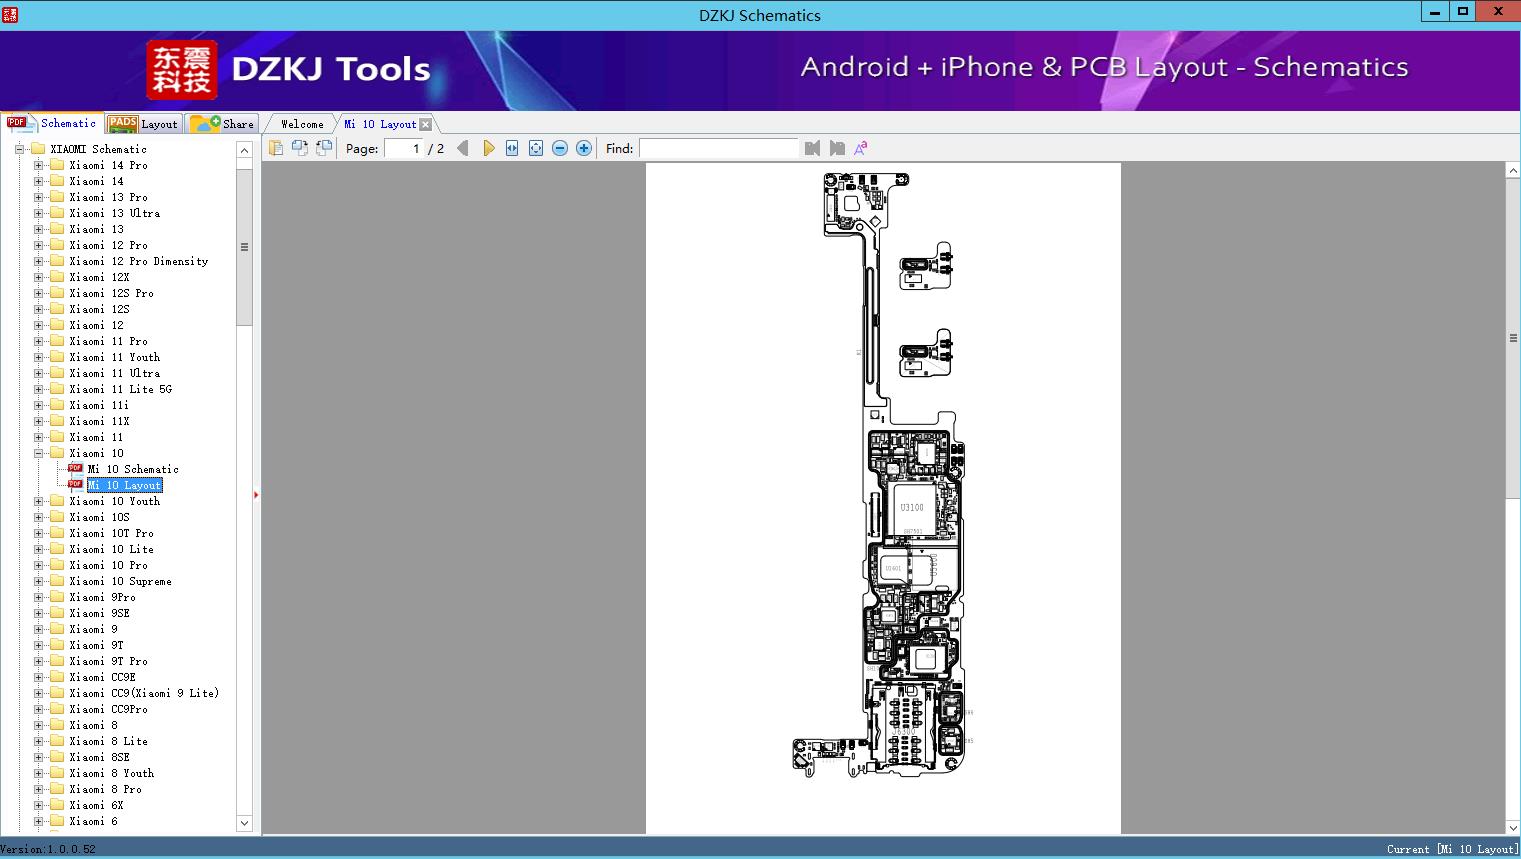Select the Xiaomi 13 Pro tree item
Screen dimensions: 1521x859
(109, 197)
